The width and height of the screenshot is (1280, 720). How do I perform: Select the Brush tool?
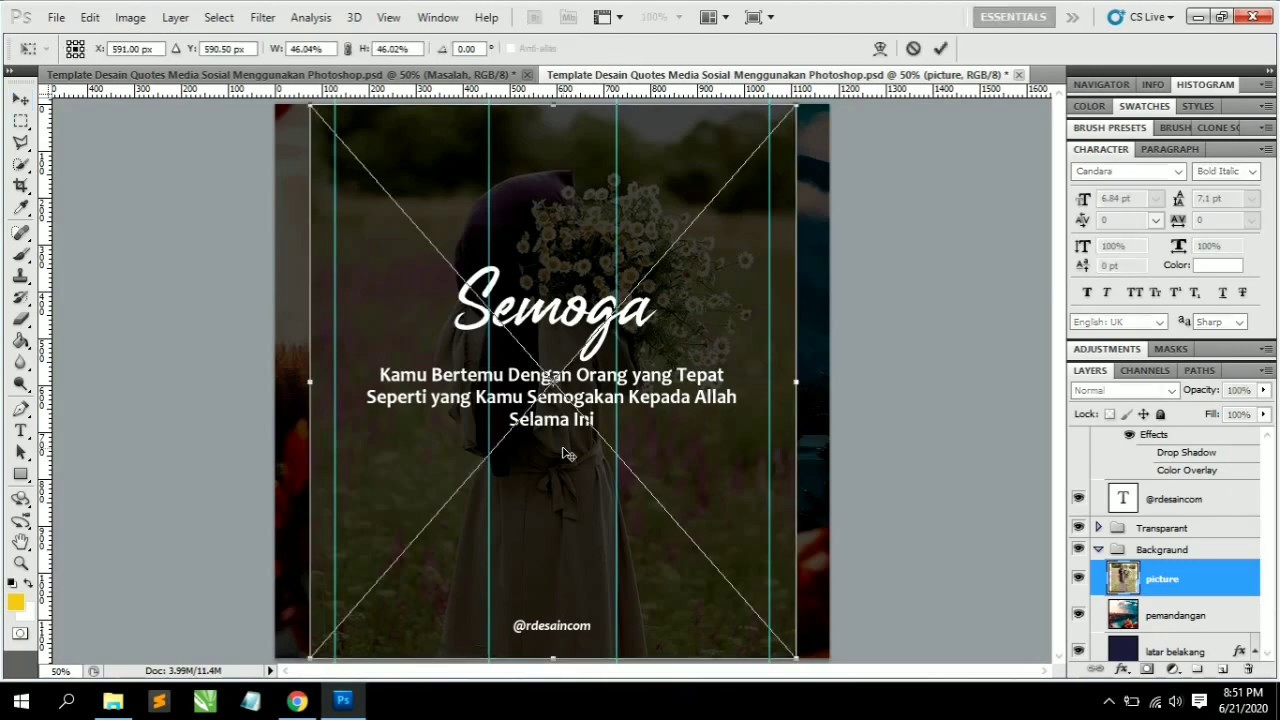[20, 254]
